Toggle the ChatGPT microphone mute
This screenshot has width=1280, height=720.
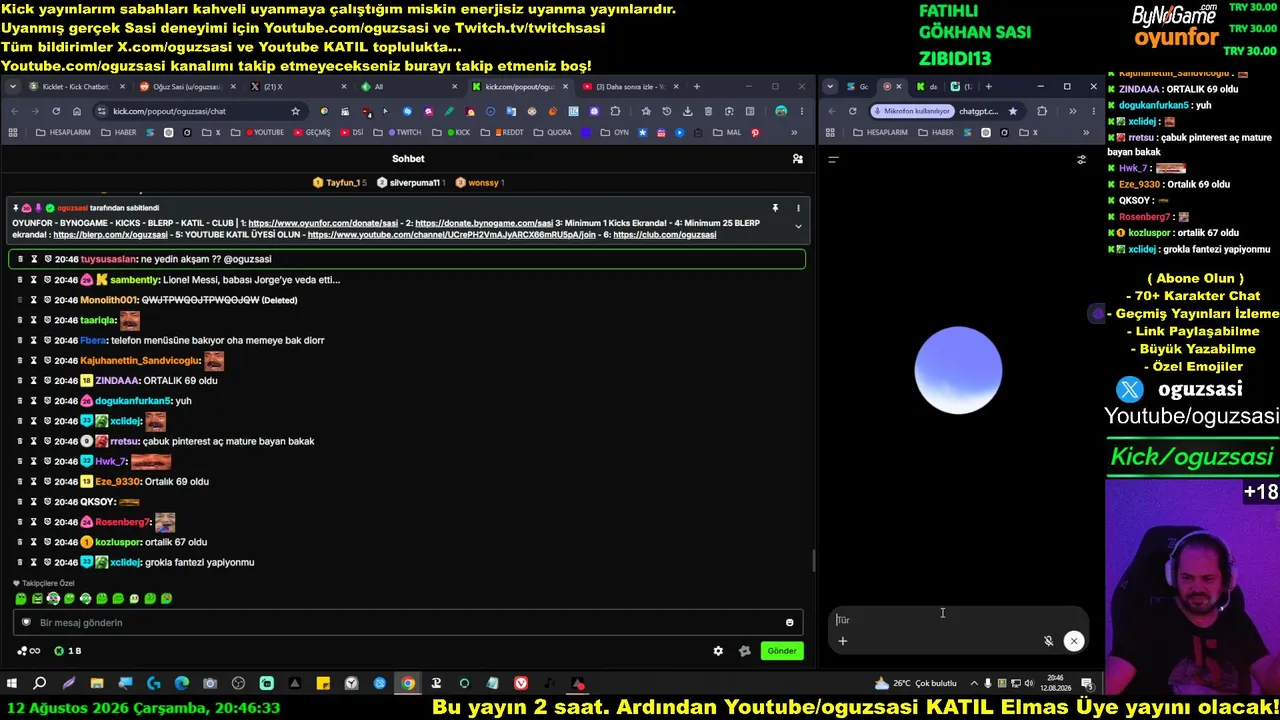1048,641
